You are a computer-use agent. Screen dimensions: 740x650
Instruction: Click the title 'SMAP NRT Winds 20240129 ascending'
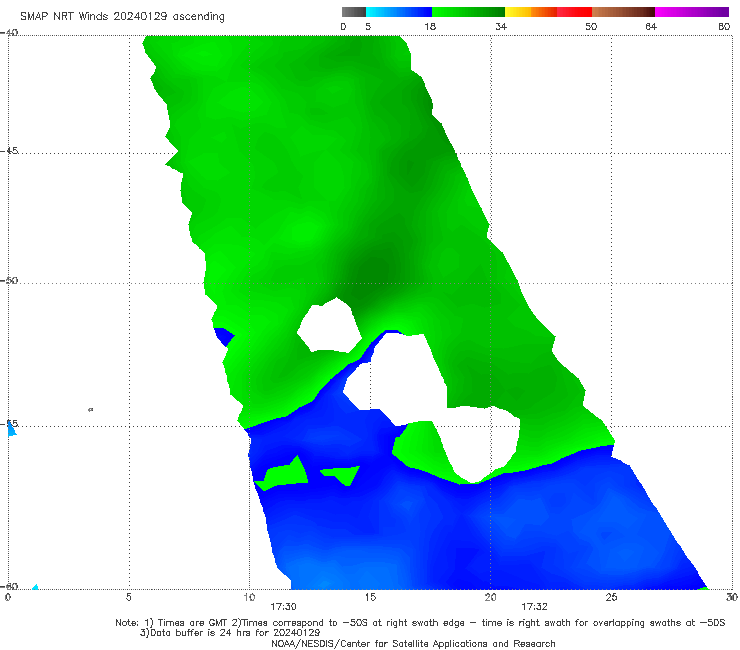(122, 17)
